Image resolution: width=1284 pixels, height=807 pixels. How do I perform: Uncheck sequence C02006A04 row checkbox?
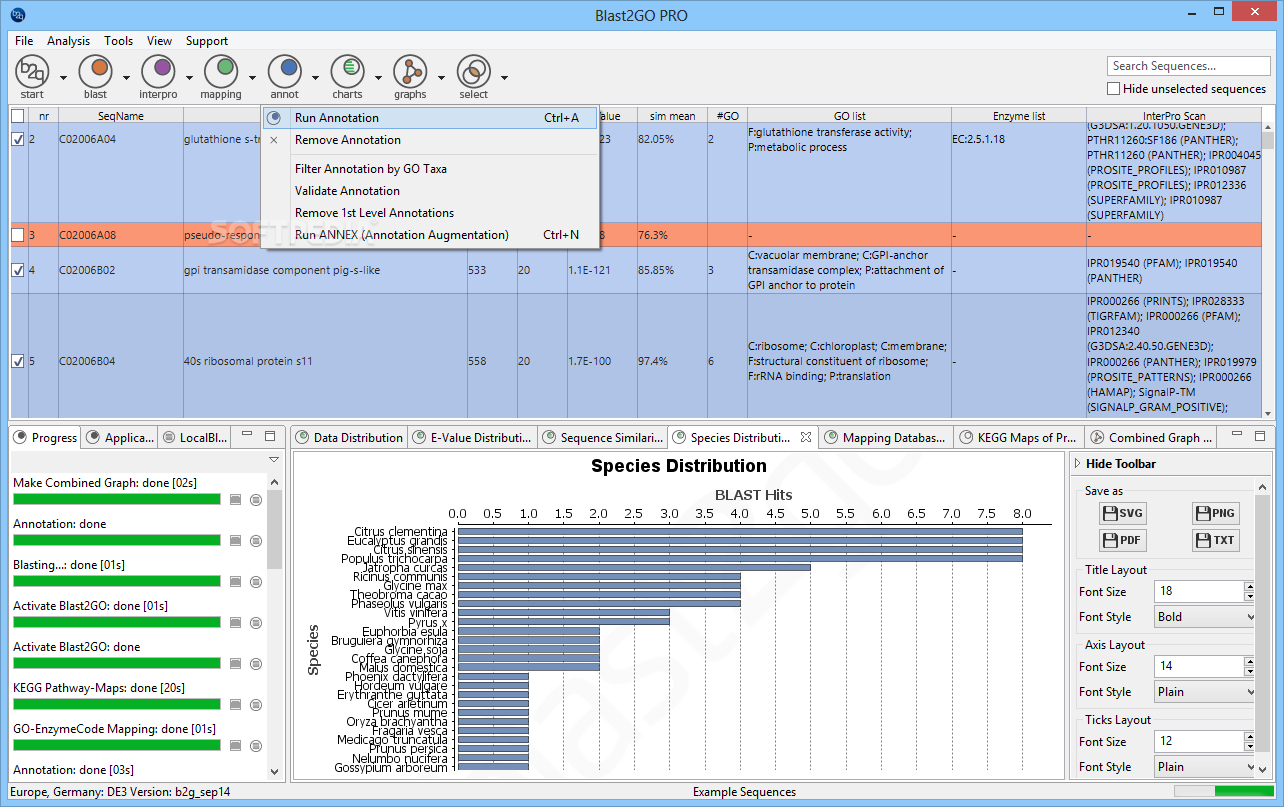tap(17, 139)
